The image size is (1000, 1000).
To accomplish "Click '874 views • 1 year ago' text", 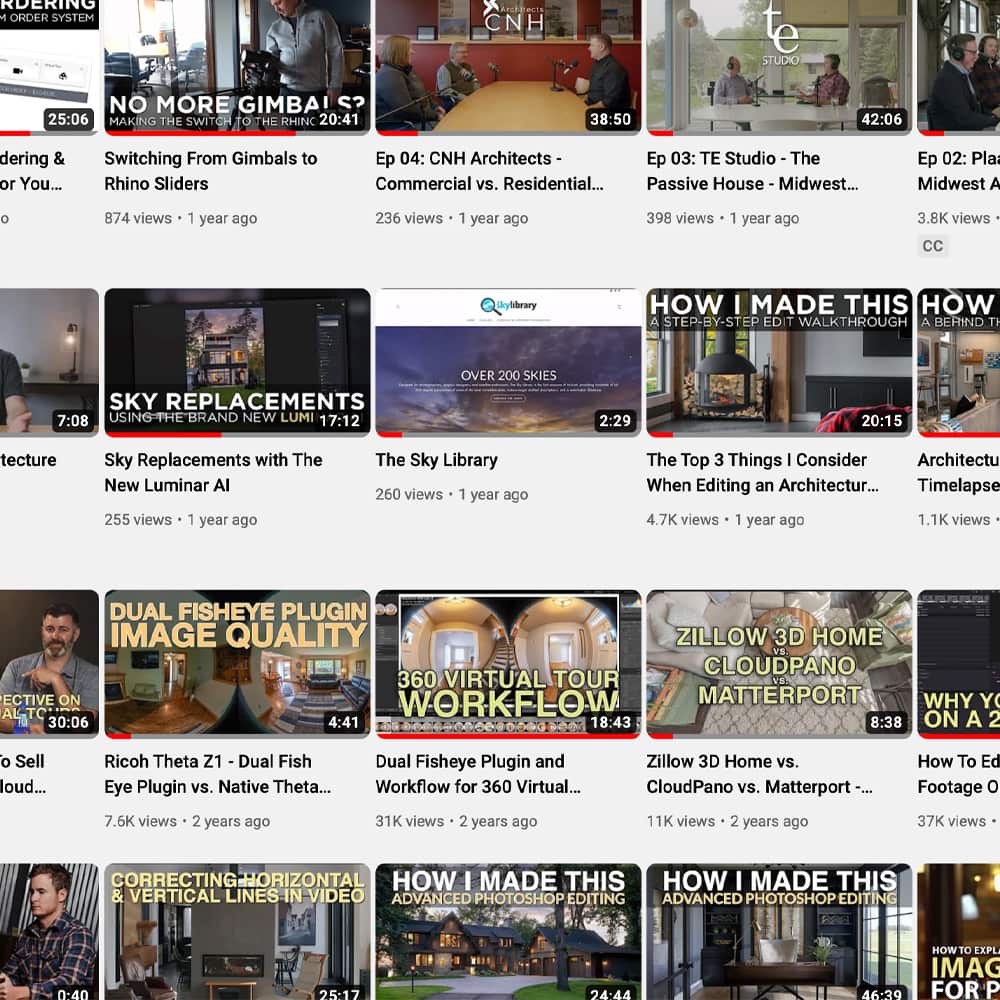I will click(181, 218).
